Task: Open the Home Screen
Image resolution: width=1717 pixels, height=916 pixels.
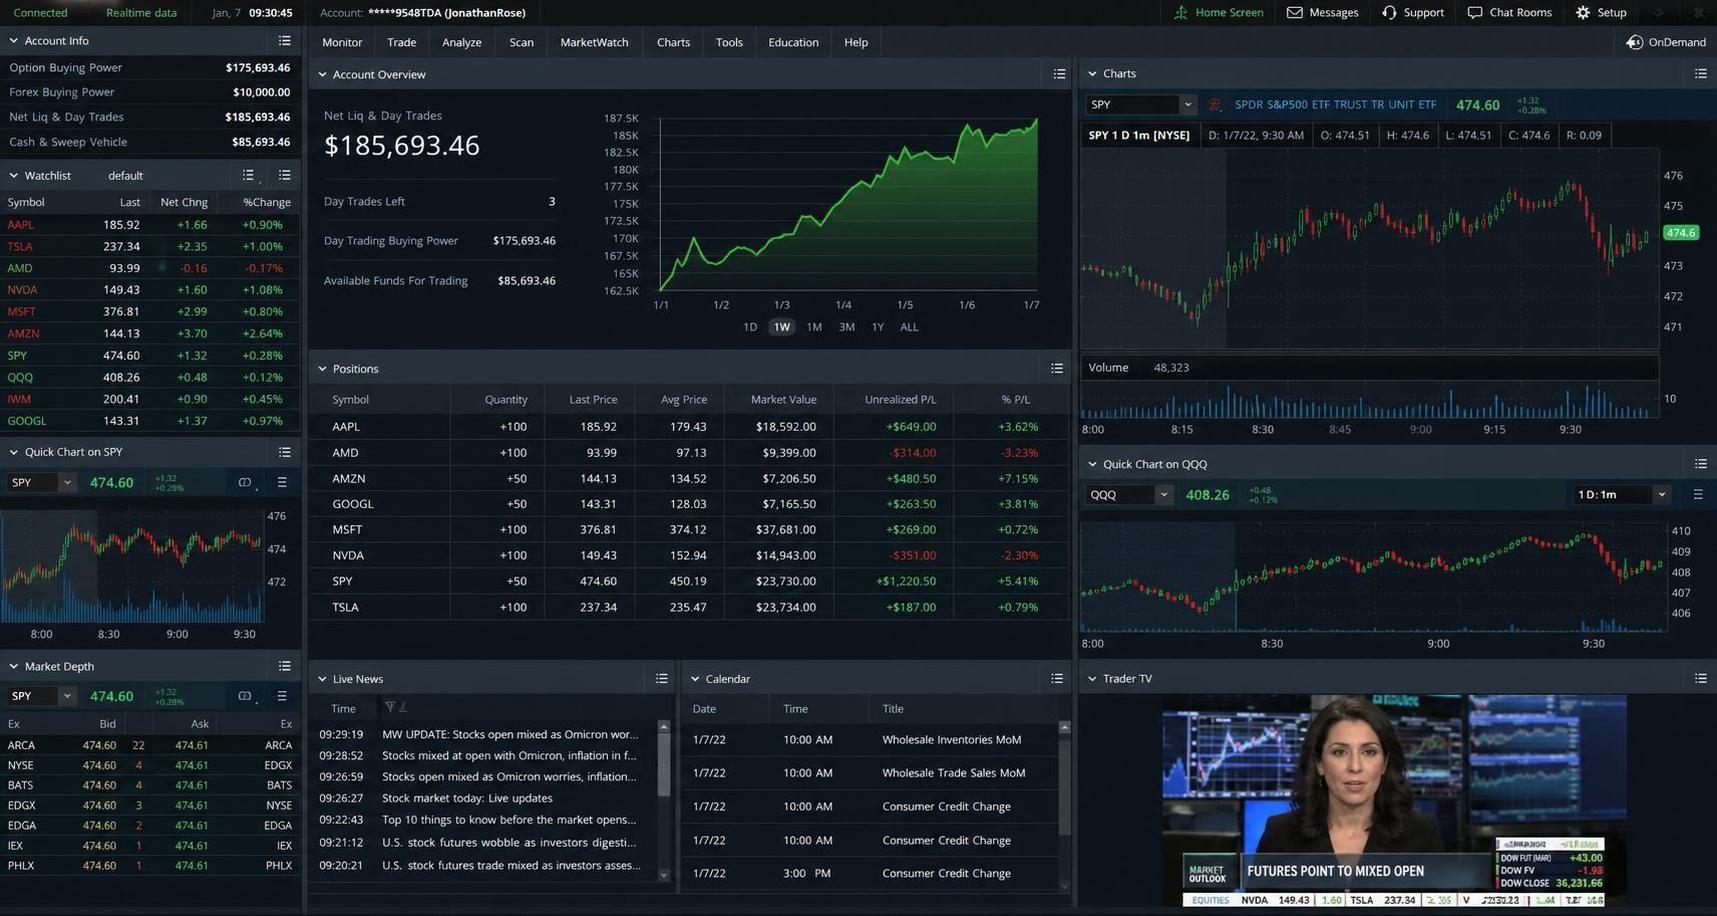Action: pyautogui.click(x=1218, y=13)
